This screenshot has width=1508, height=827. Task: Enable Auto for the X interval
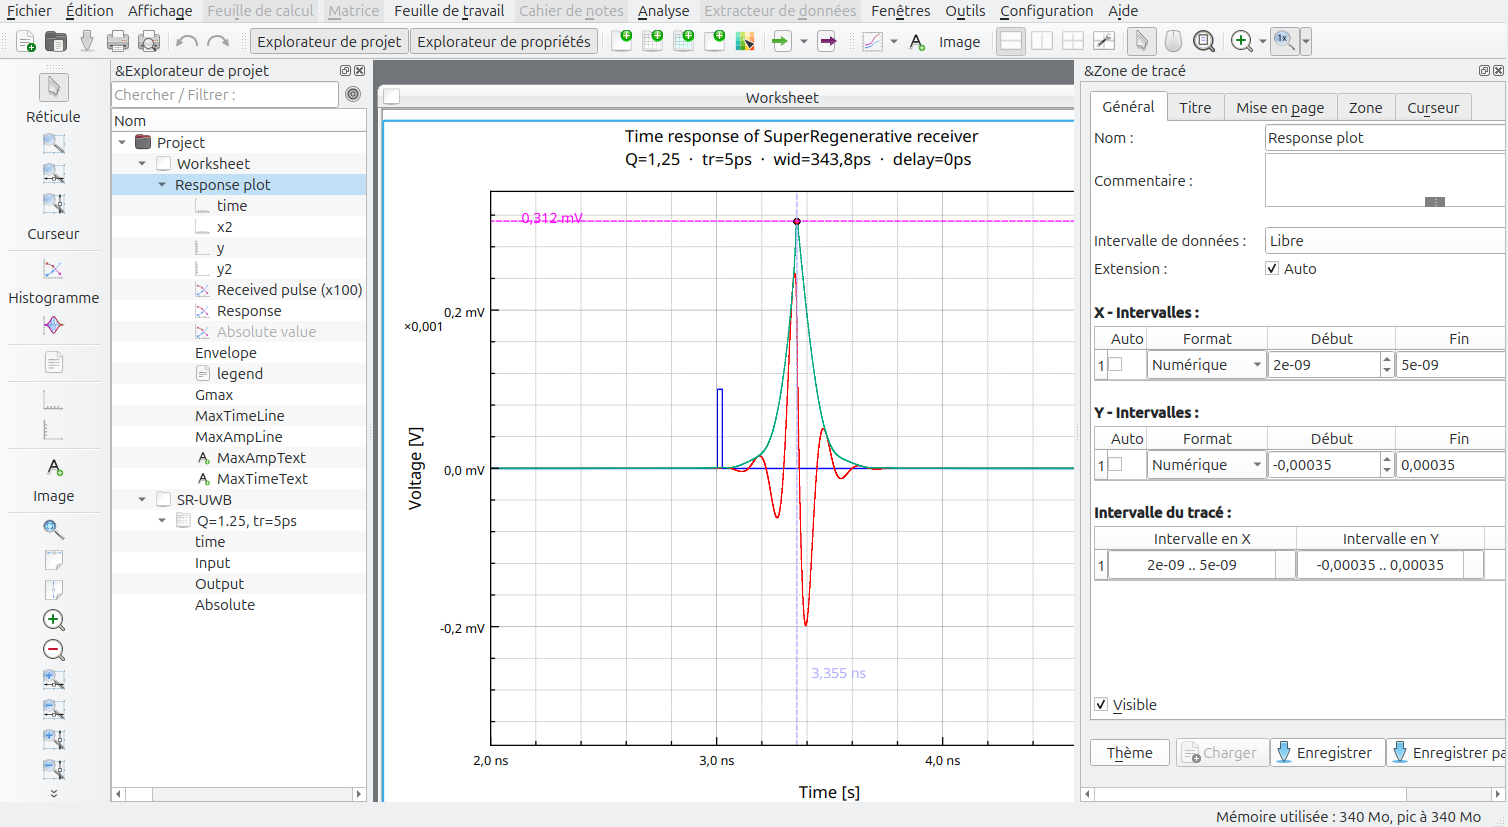[1116, 365]
